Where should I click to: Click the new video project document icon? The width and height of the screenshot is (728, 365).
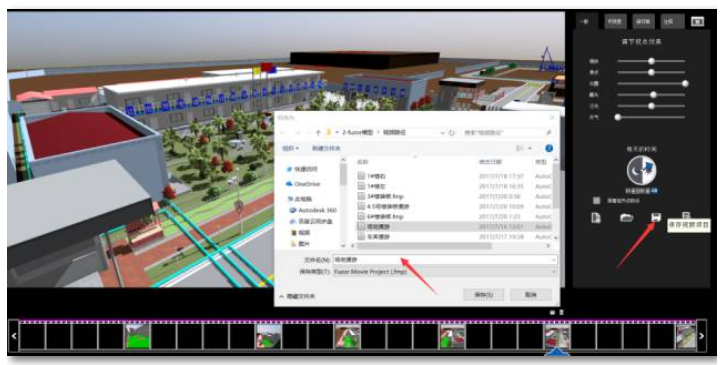pyautogui.click(x=596, y=217)
